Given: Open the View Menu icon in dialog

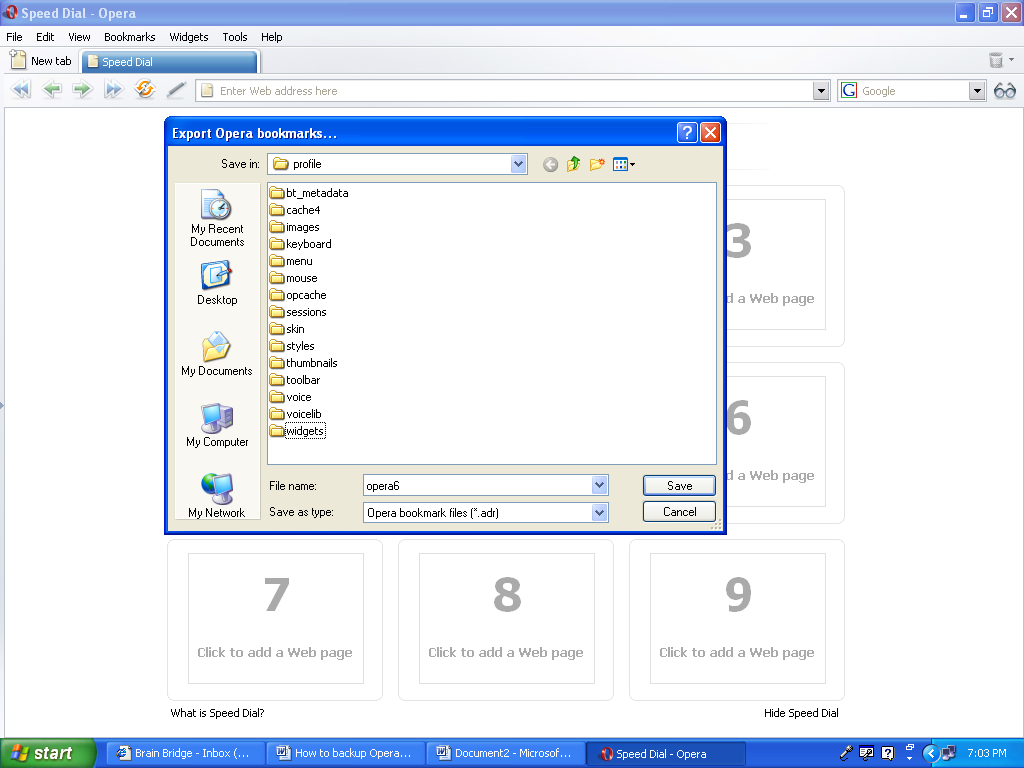Looking at the screenshot, I should tap(624, 165).
